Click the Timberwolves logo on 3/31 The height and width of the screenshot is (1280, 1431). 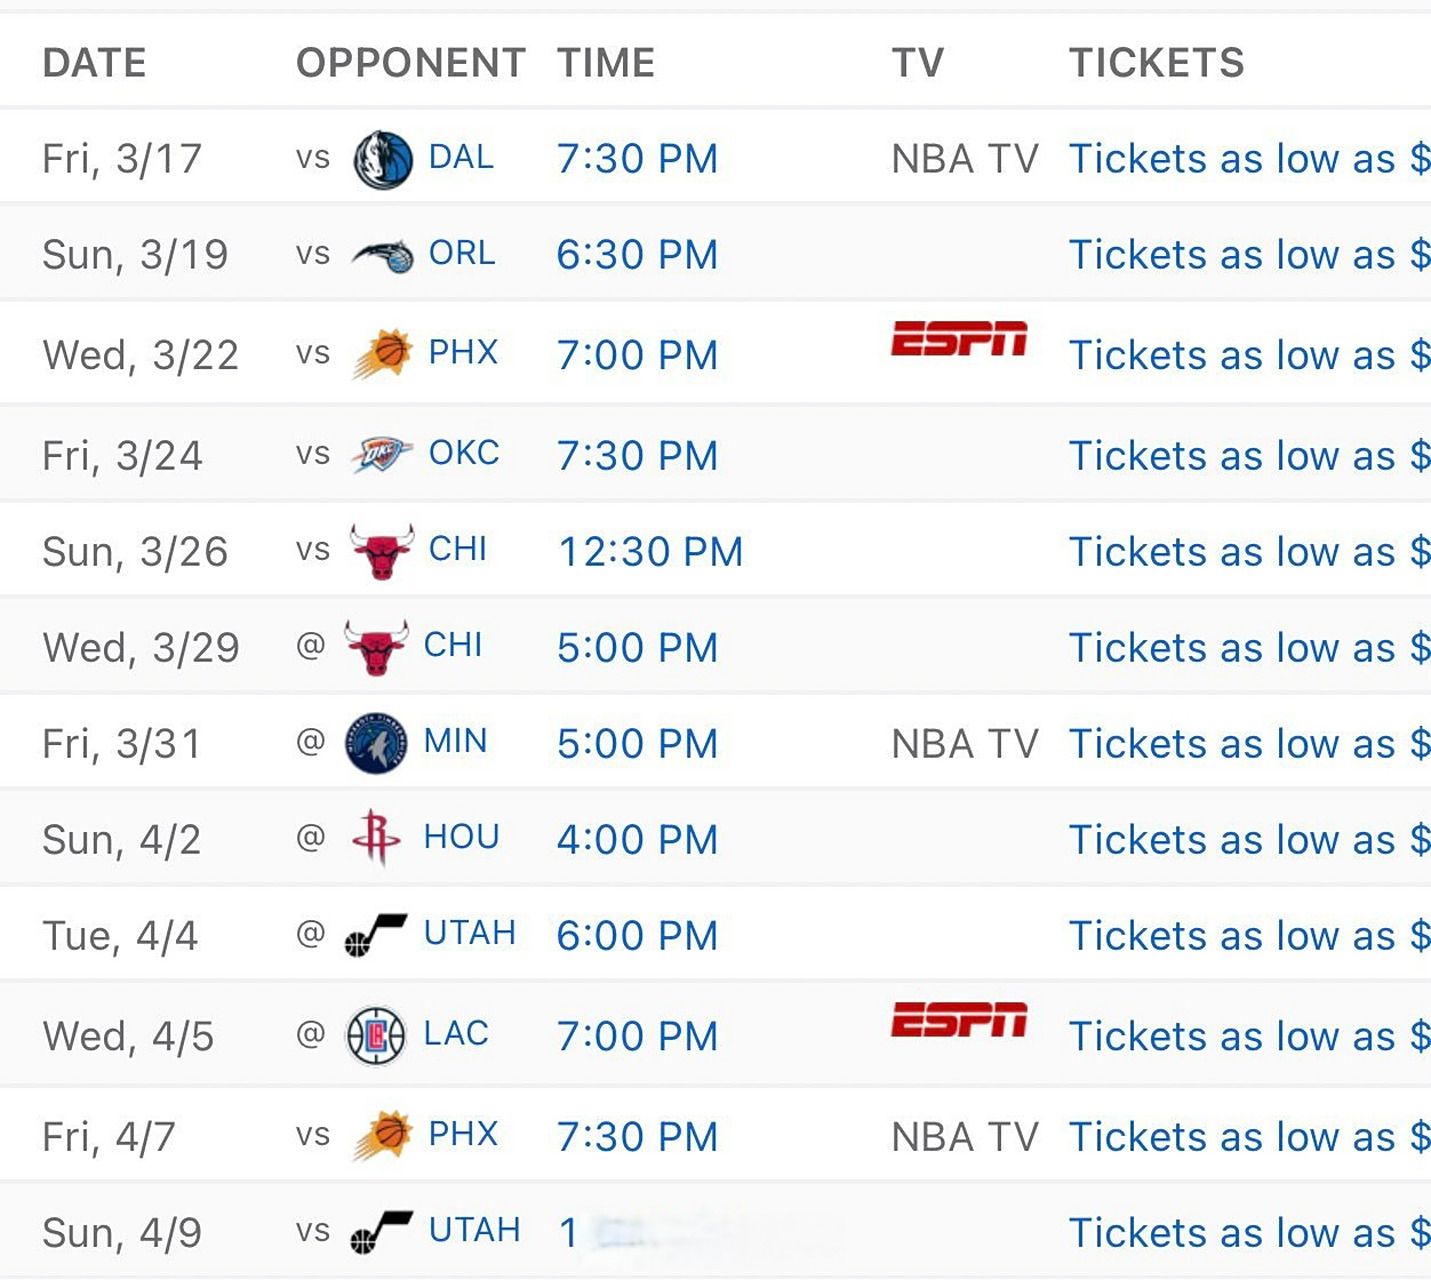tap(376, 743)
